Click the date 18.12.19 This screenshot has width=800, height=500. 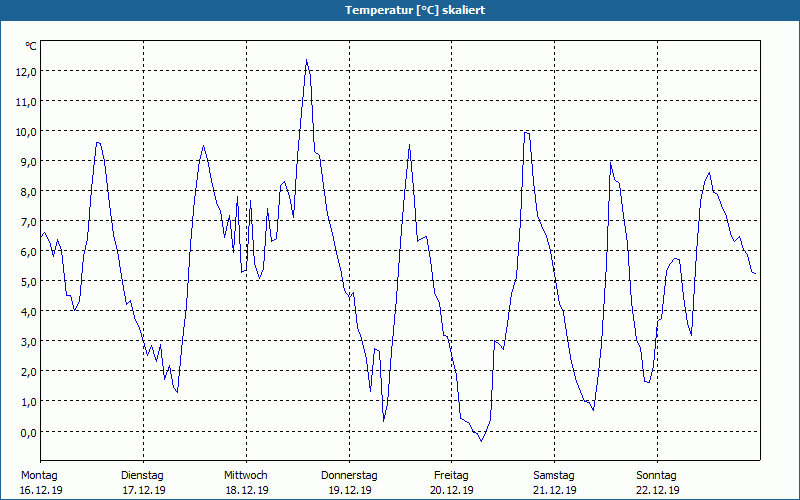coord(247,490)
